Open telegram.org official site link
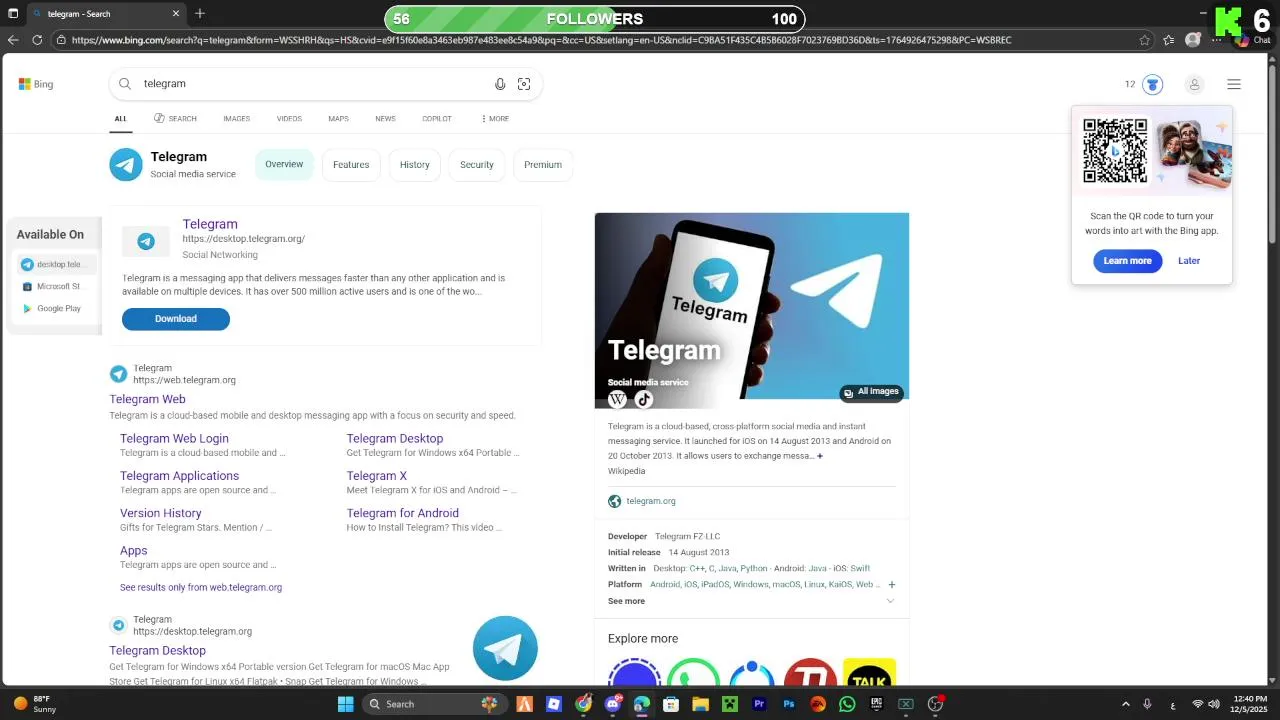The width and height of the screenshot is (1280, 720). (650, 501)
